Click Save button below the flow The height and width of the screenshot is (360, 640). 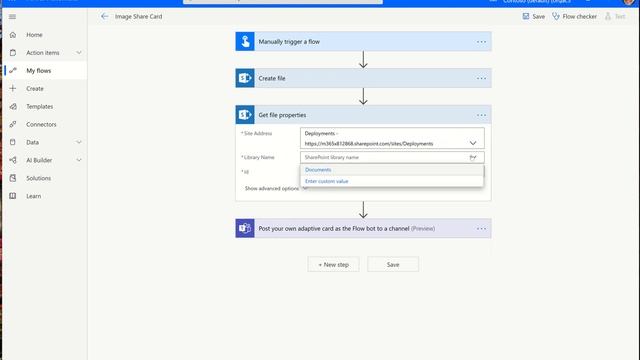coord(393,264)
